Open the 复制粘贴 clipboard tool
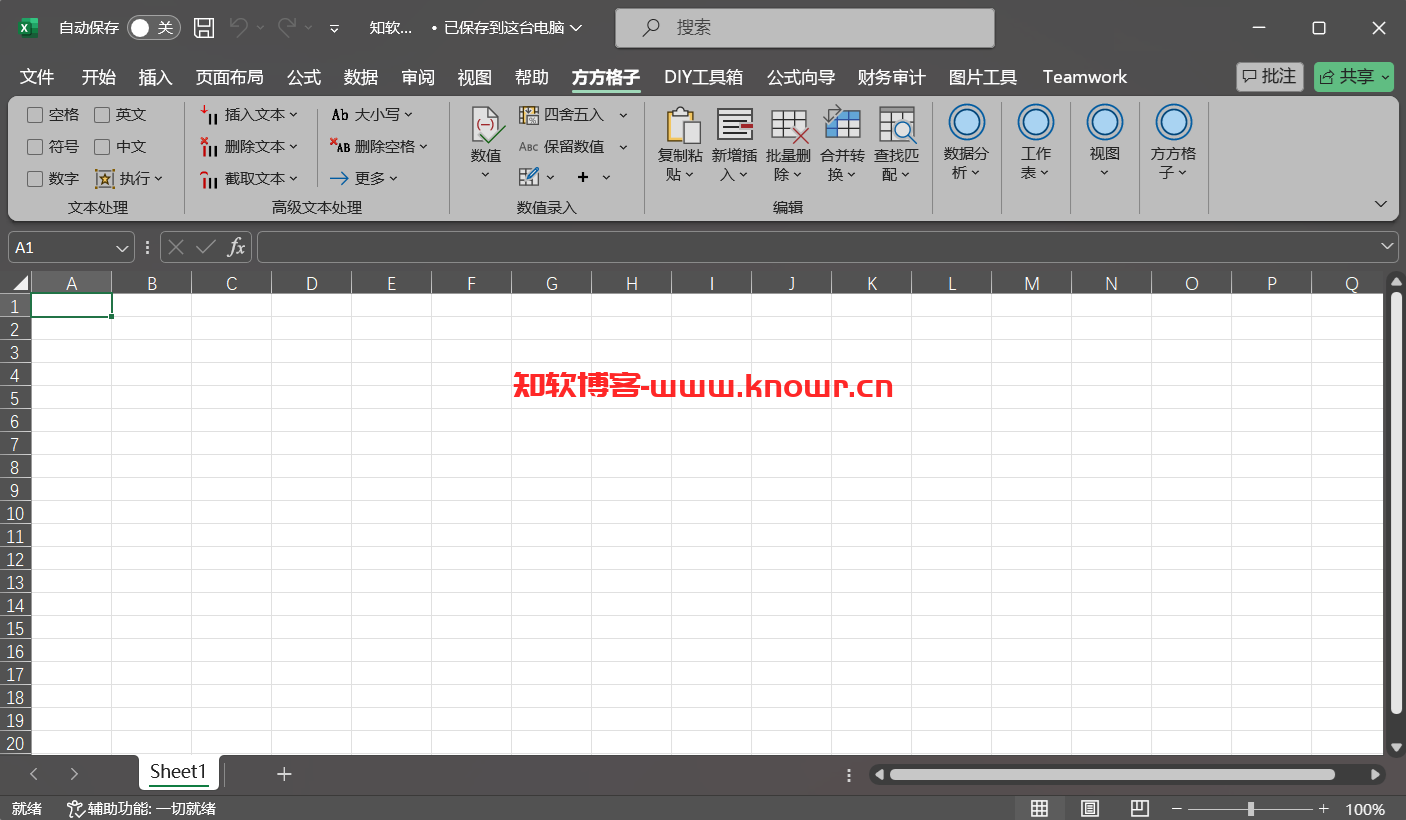1406x820 pixels. pyautogui.click(x=680, y=145)
